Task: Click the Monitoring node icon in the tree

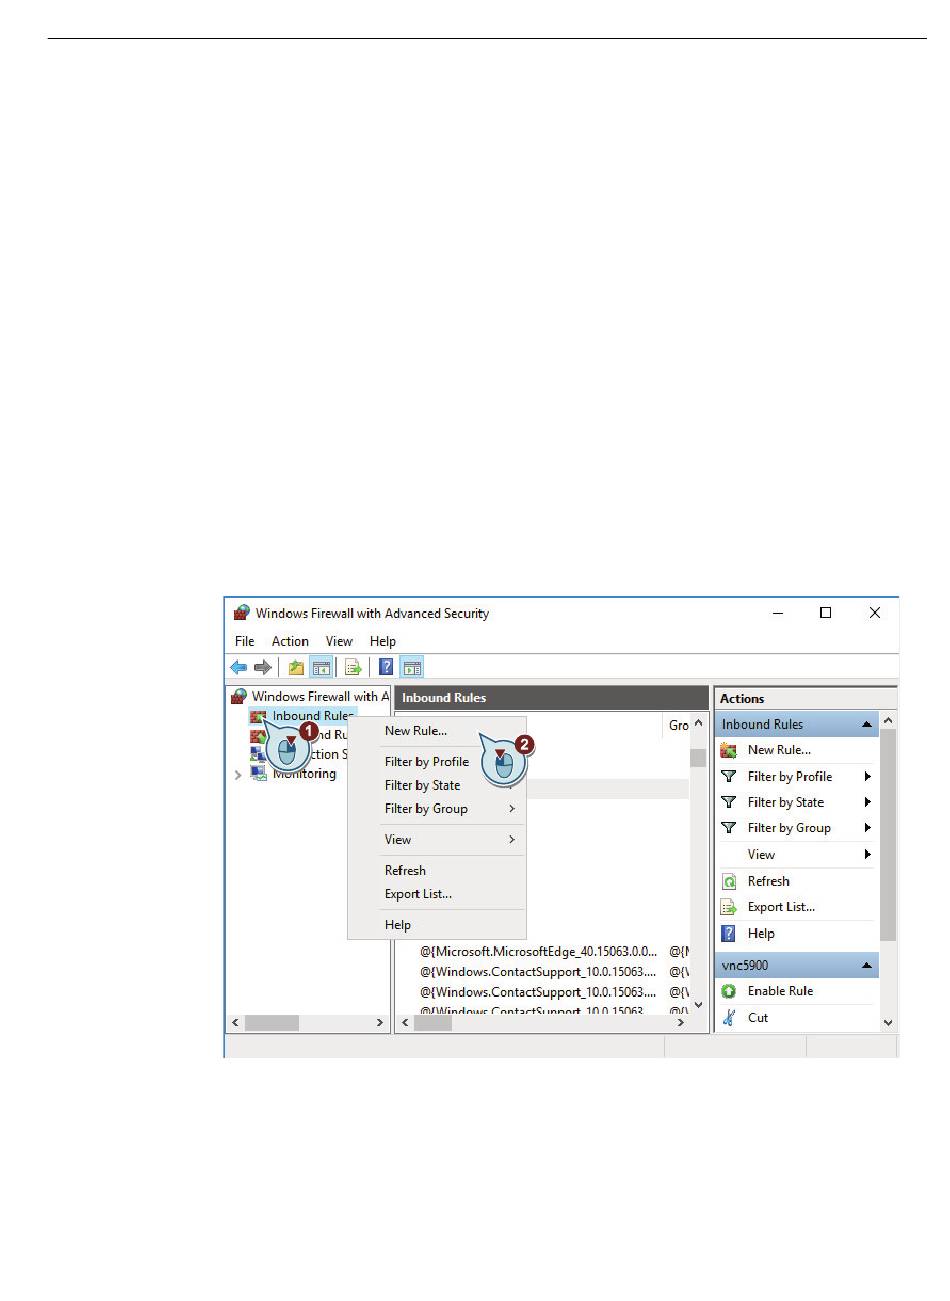Action: (x=258, y=773)
